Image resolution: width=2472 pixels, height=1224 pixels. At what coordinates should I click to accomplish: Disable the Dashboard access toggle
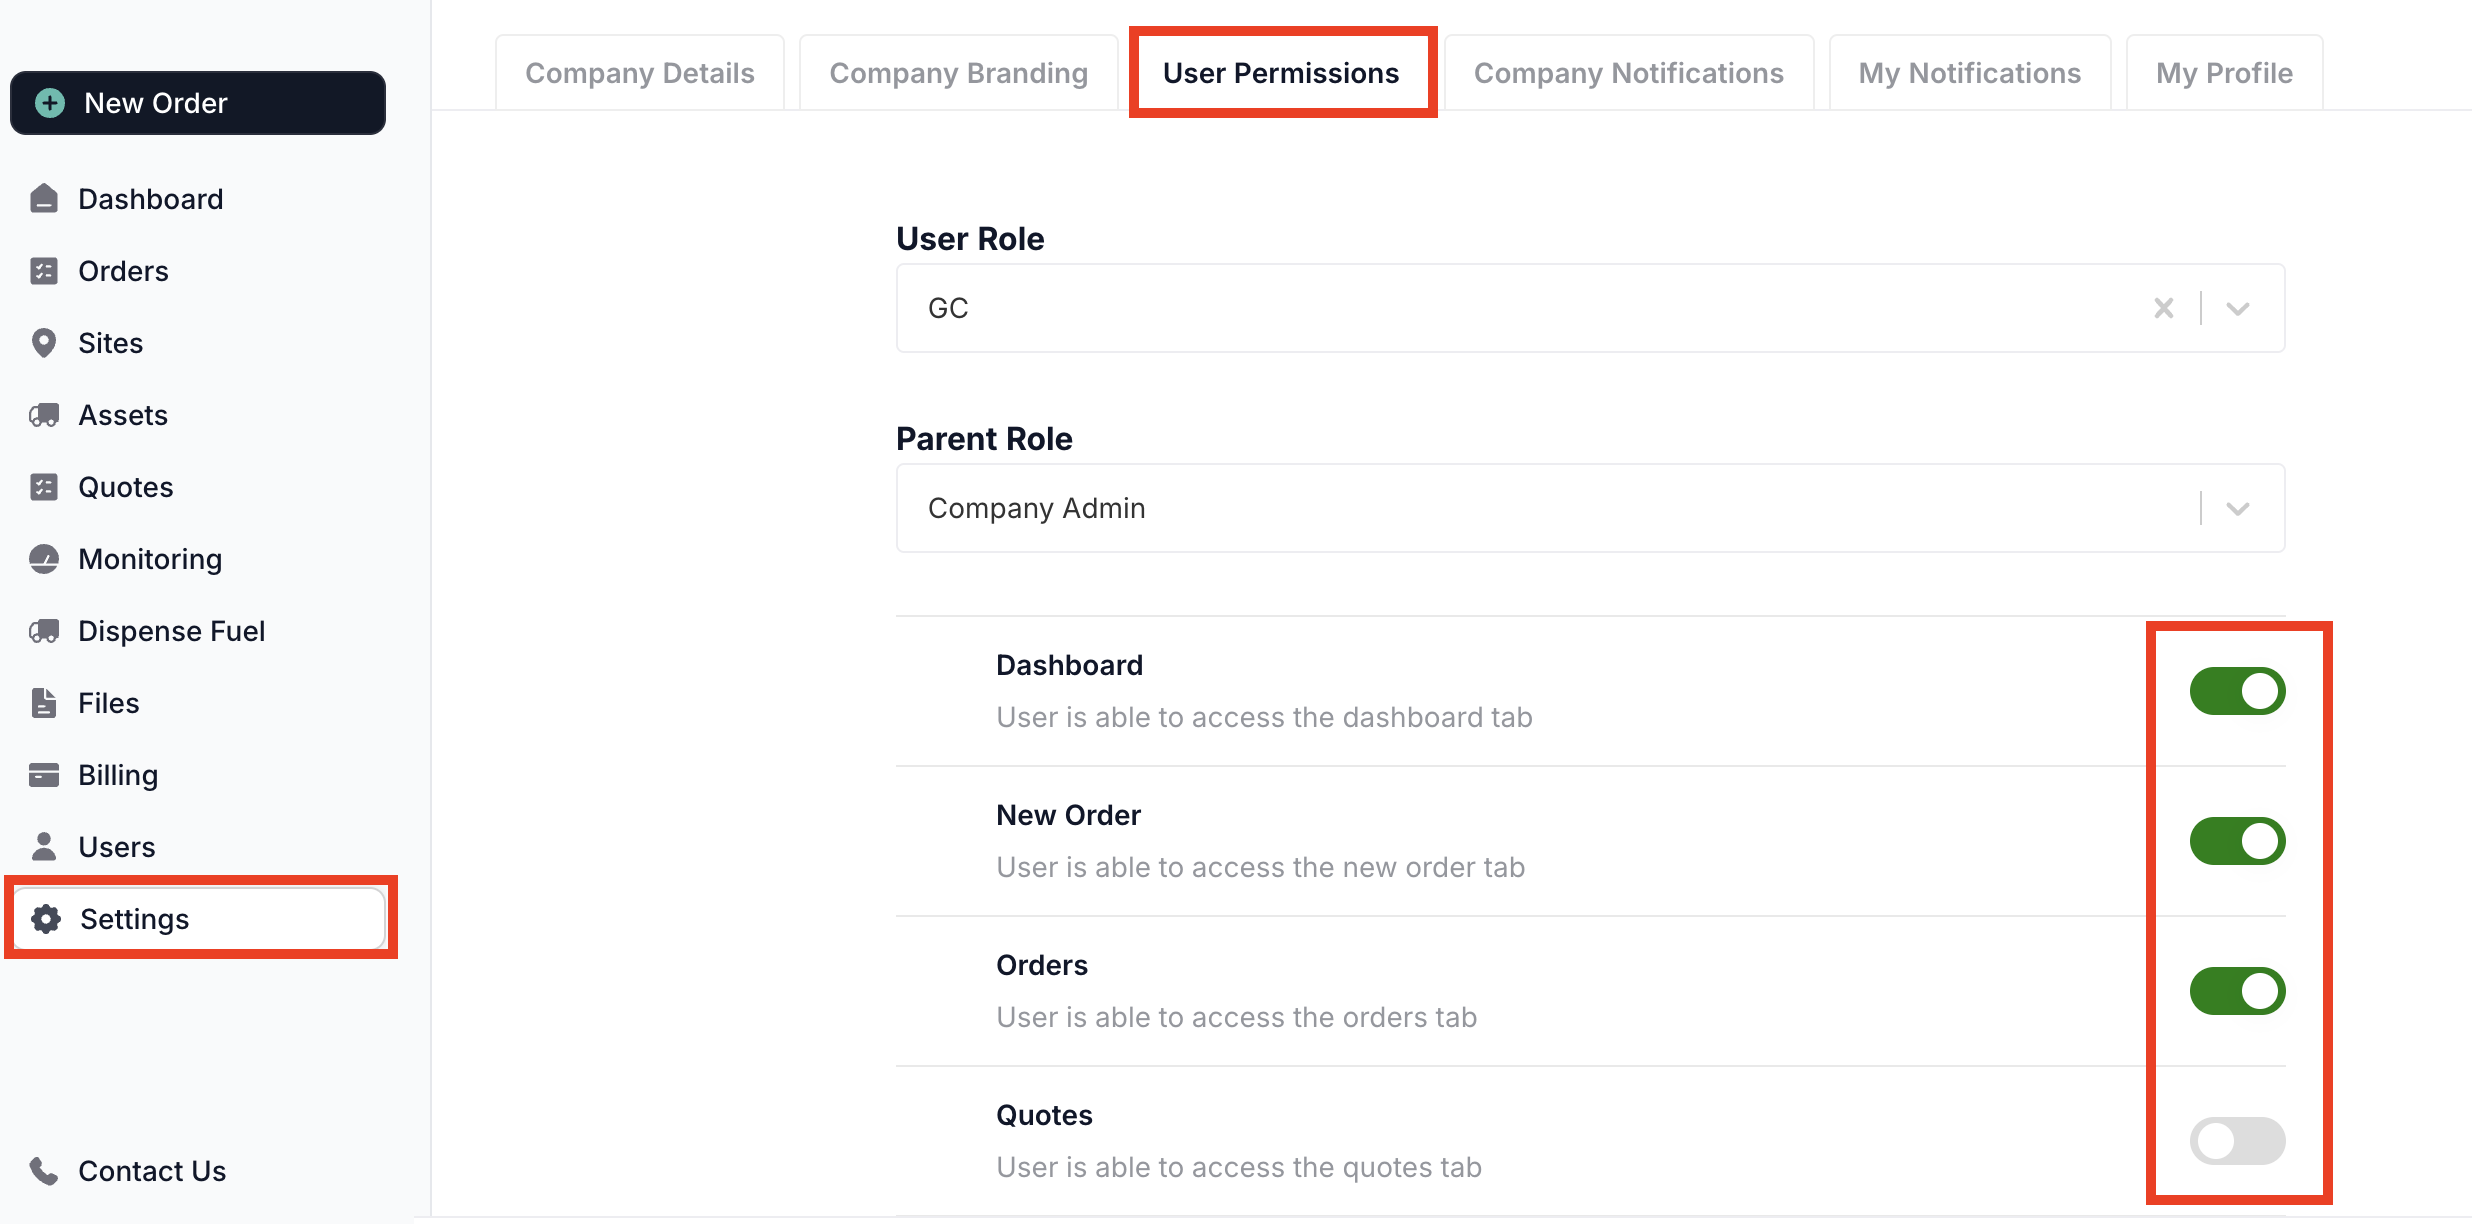point(2237,691)
